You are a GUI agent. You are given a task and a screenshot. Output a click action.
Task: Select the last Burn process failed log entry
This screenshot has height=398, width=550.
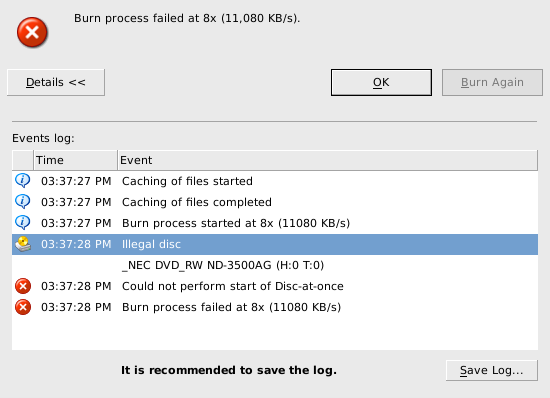click(275, 308)
